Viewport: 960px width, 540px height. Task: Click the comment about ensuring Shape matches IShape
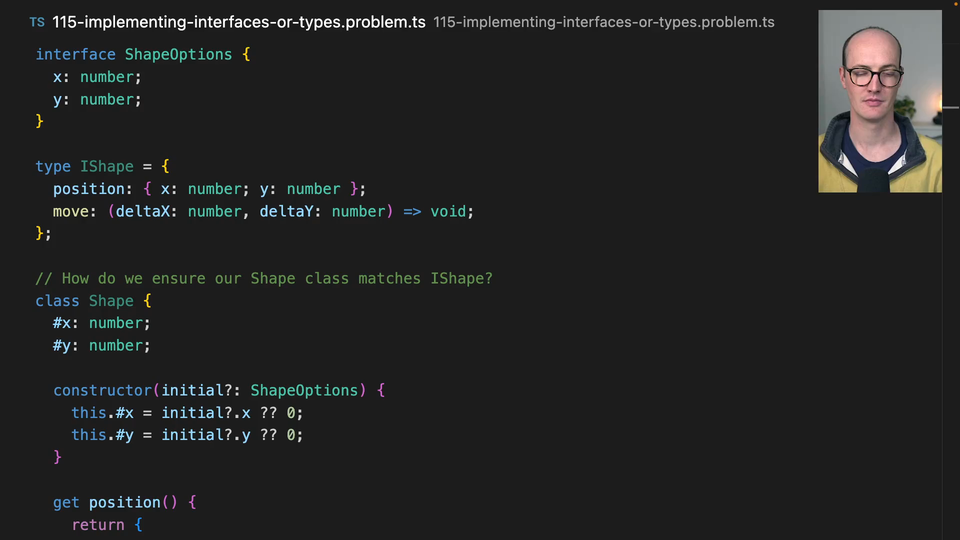[264, 278]
